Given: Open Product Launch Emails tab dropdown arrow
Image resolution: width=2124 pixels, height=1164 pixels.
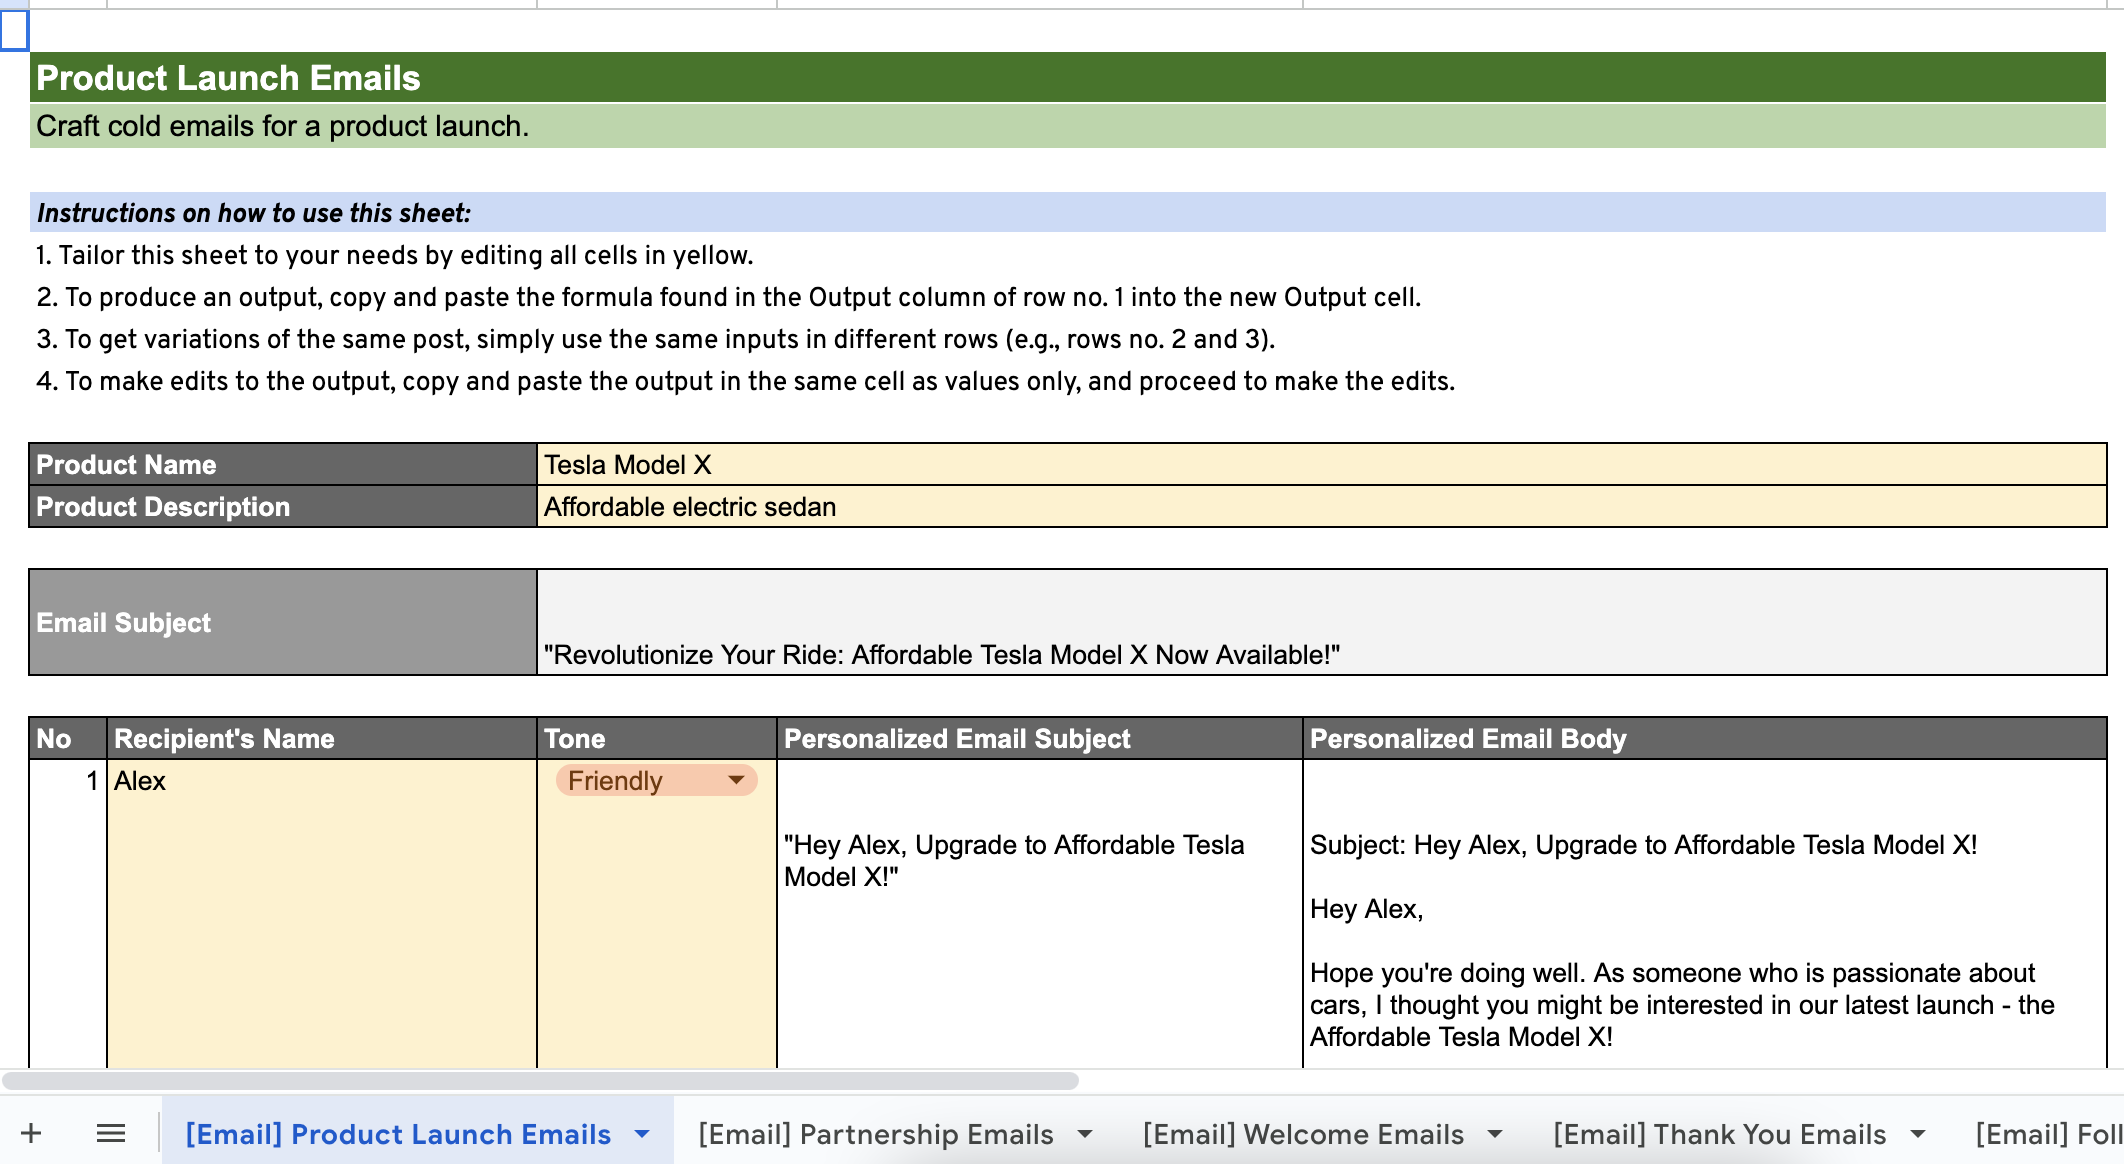Looking at the screenshot, I should [x=643, y=1134].
